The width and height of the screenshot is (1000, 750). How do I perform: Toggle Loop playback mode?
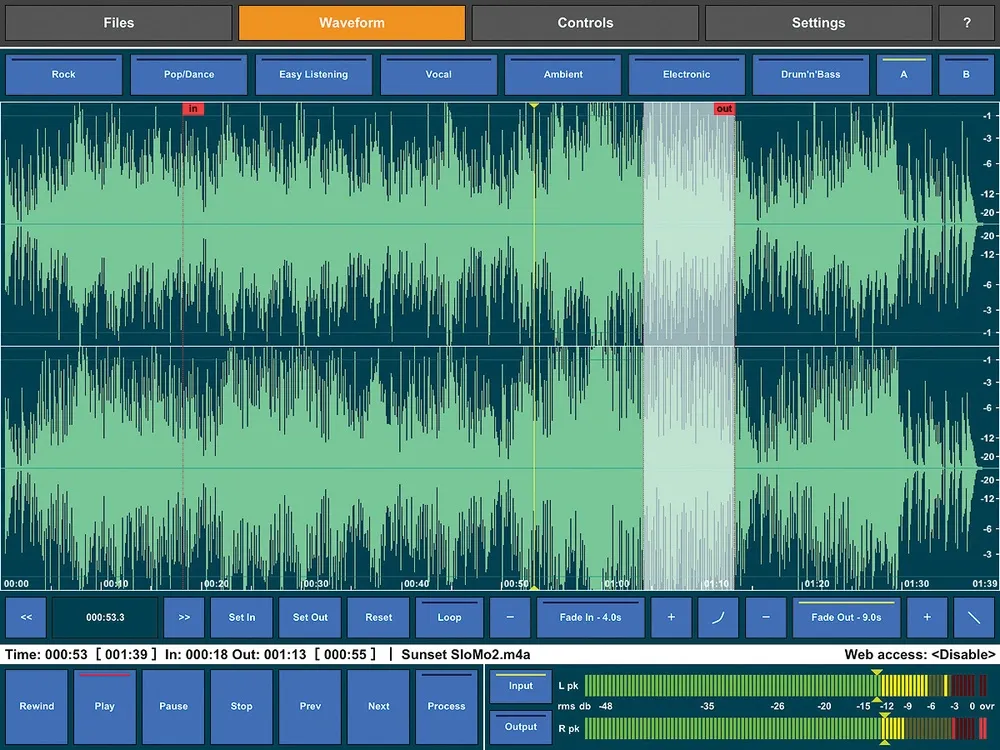449,618
